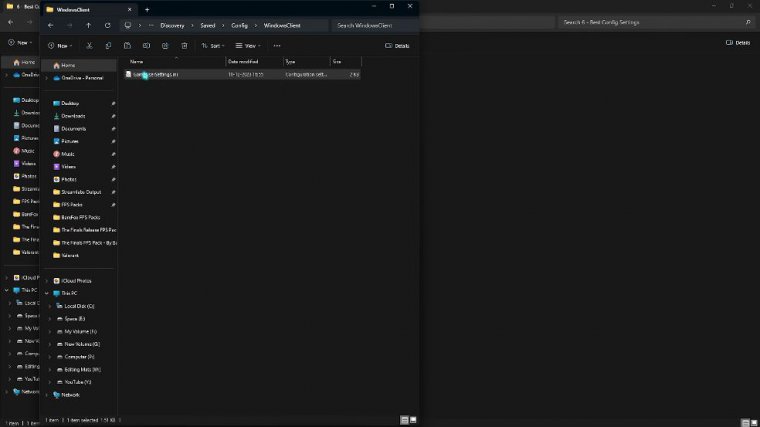Navigate back with the back arrow
The width and height of the screenshot is (760, 427).
51,25
